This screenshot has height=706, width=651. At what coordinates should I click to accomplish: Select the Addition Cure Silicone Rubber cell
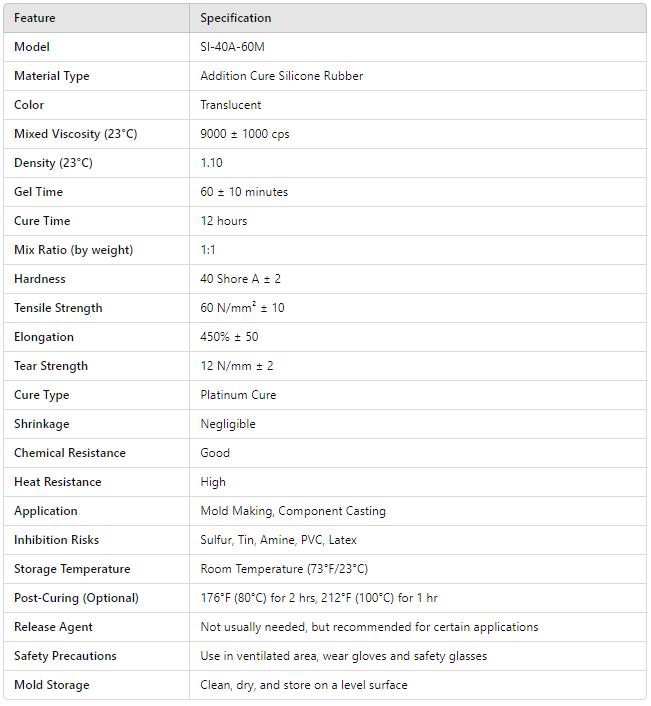click(x=281, y=76)
